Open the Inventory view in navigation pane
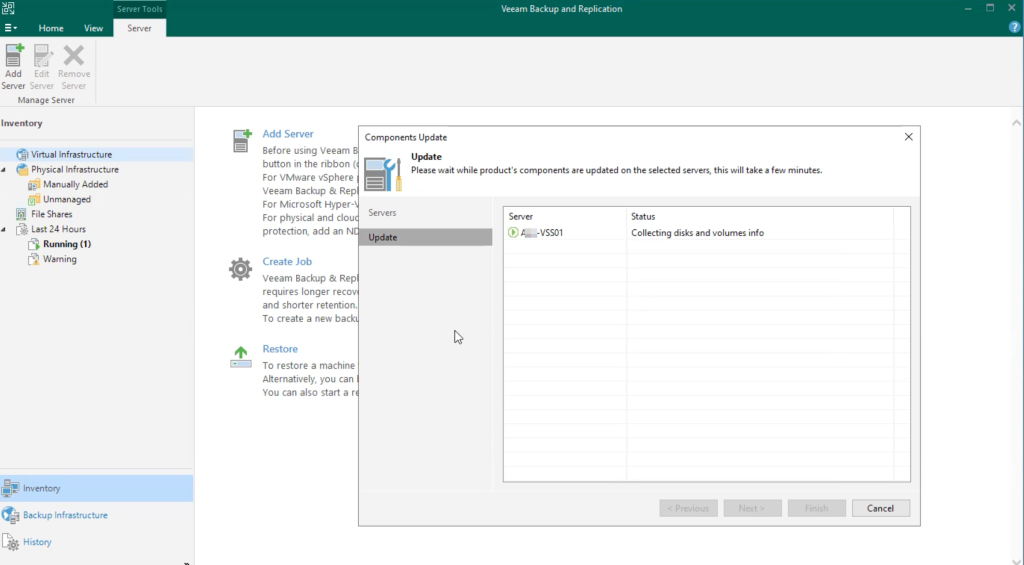This screenshot has width=1024, height=565. (x=97, y=489)
